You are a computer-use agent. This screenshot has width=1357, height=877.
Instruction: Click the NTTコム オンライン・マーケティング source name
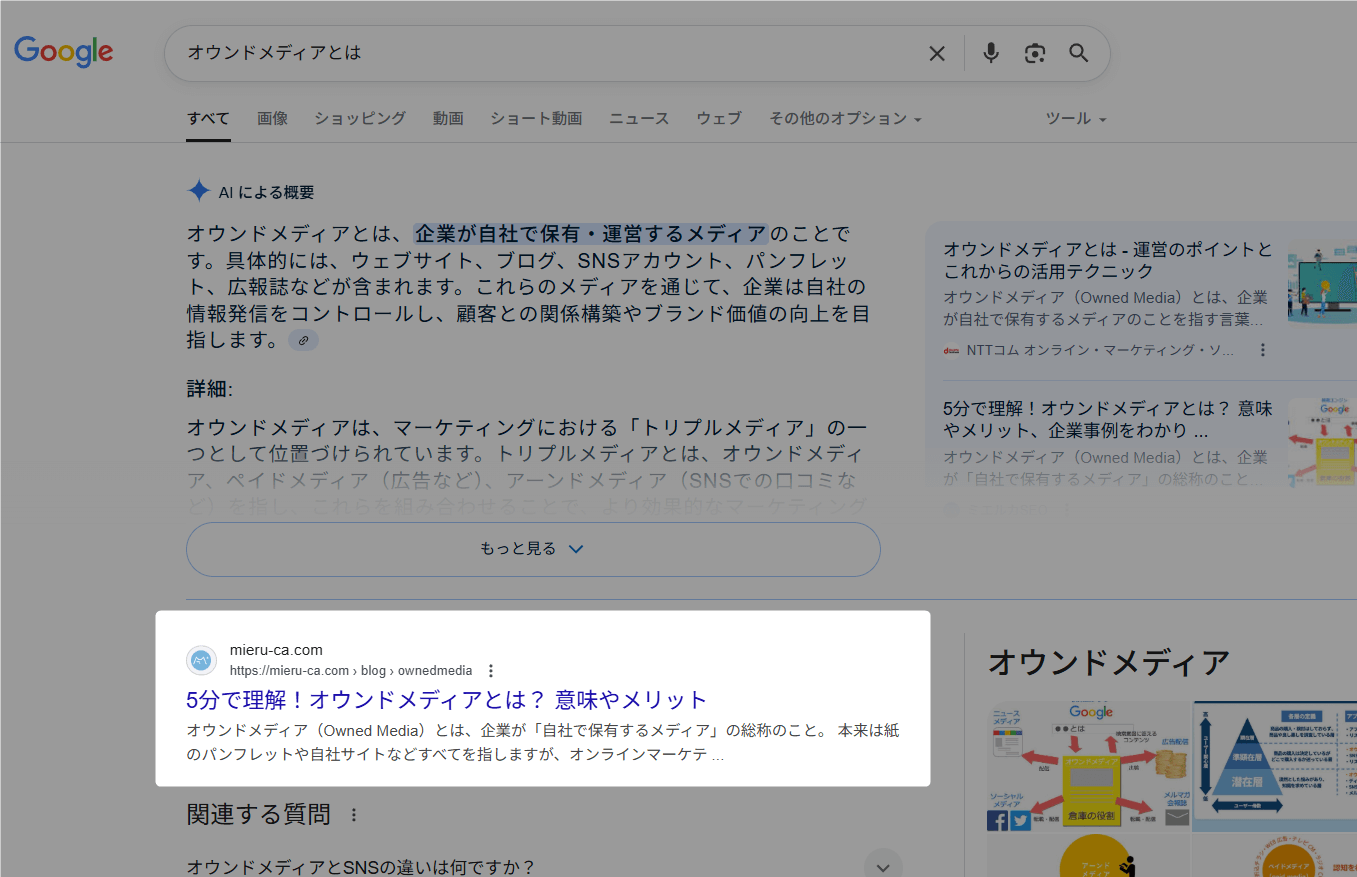(1100, 350)
